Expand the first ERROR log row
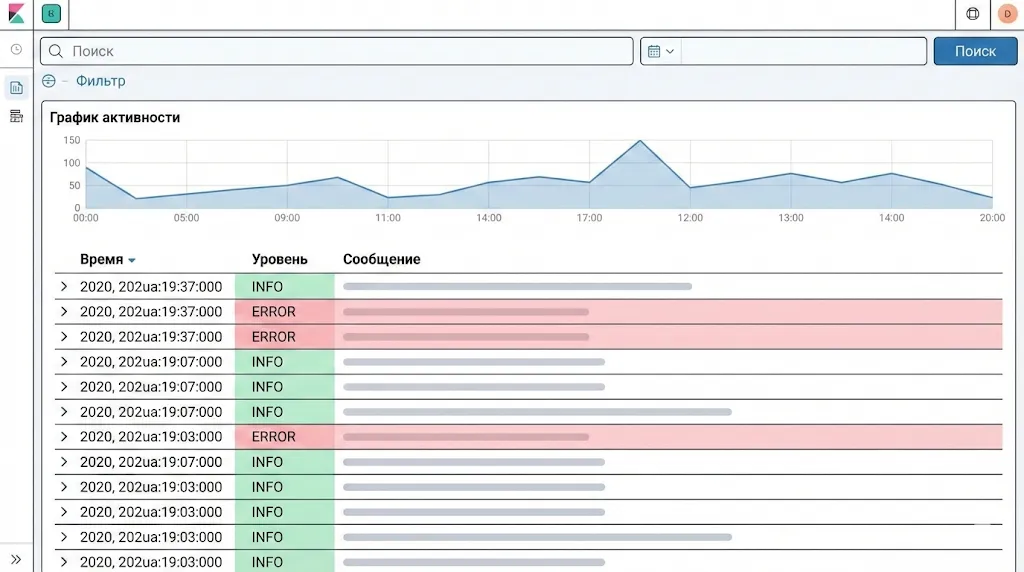The height and width of the screenshot is (572, 1024). pos(64,312)
